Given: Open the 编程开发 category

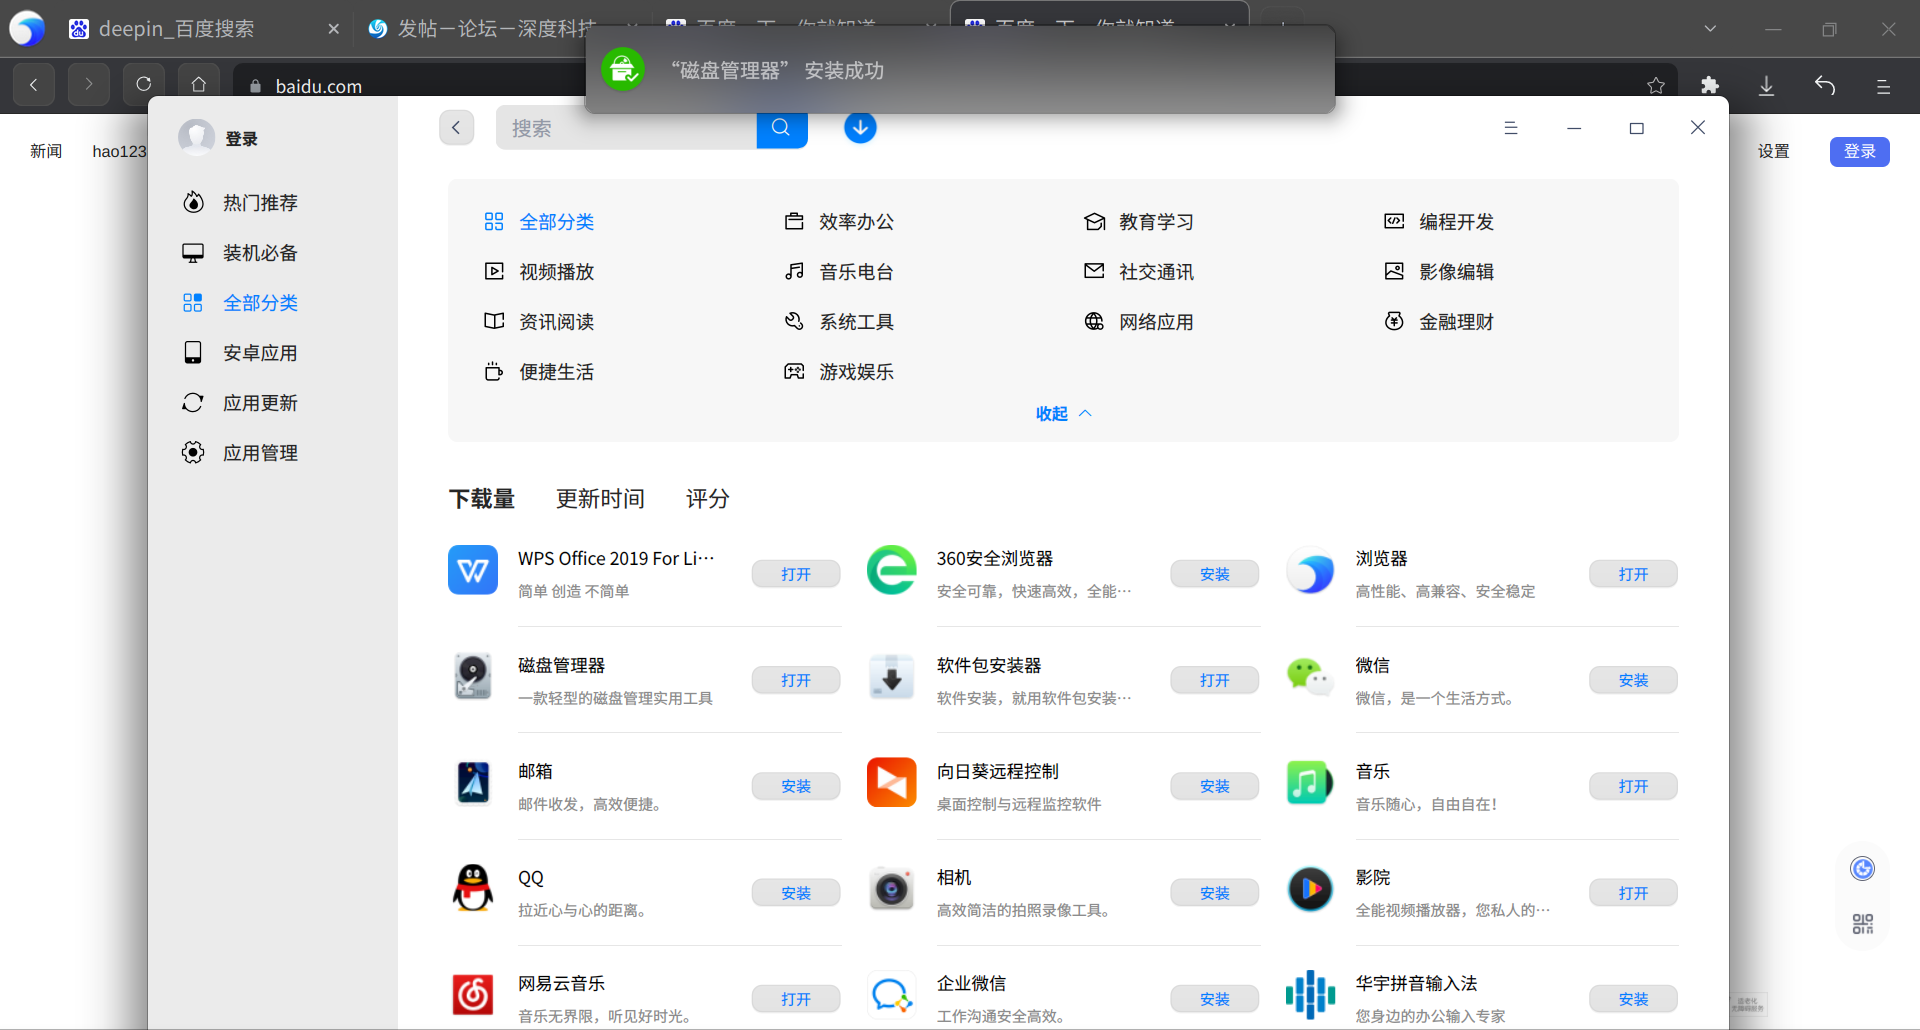Looking at the screenshot, I should [x=1456, y=221].
